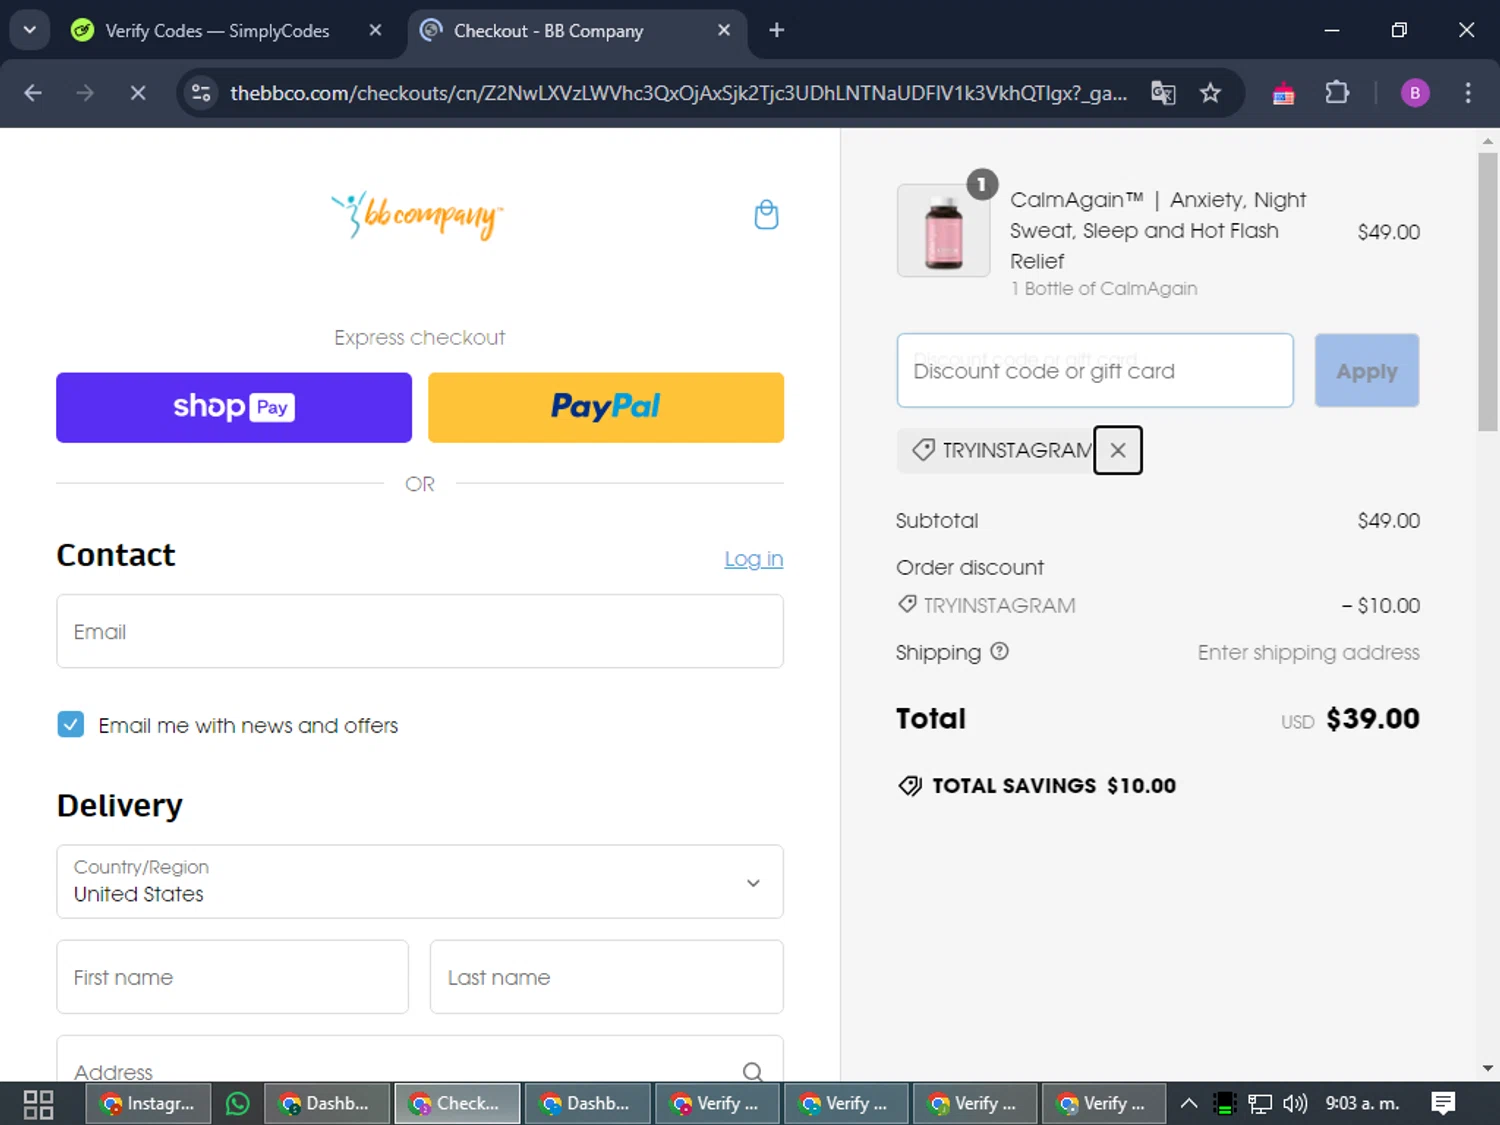The image size is (1500, 1125).
Task: Pay with PayPal button
Action: tap(606, 407)
